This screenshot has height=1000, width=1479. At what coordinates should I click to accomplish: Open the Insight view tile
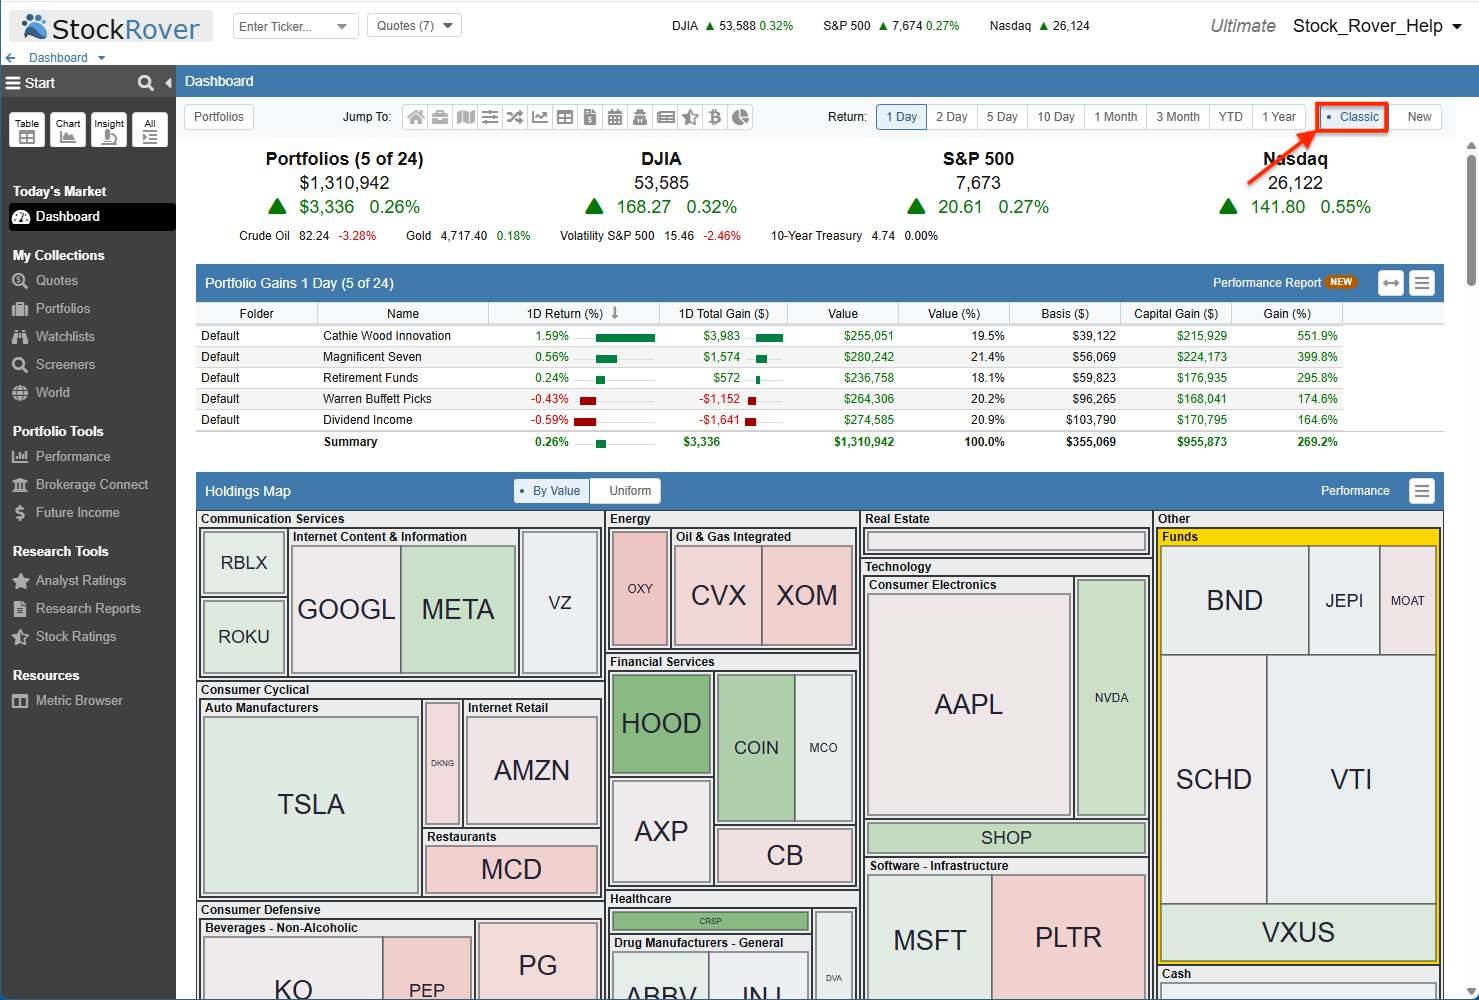[x=109, y=130]
